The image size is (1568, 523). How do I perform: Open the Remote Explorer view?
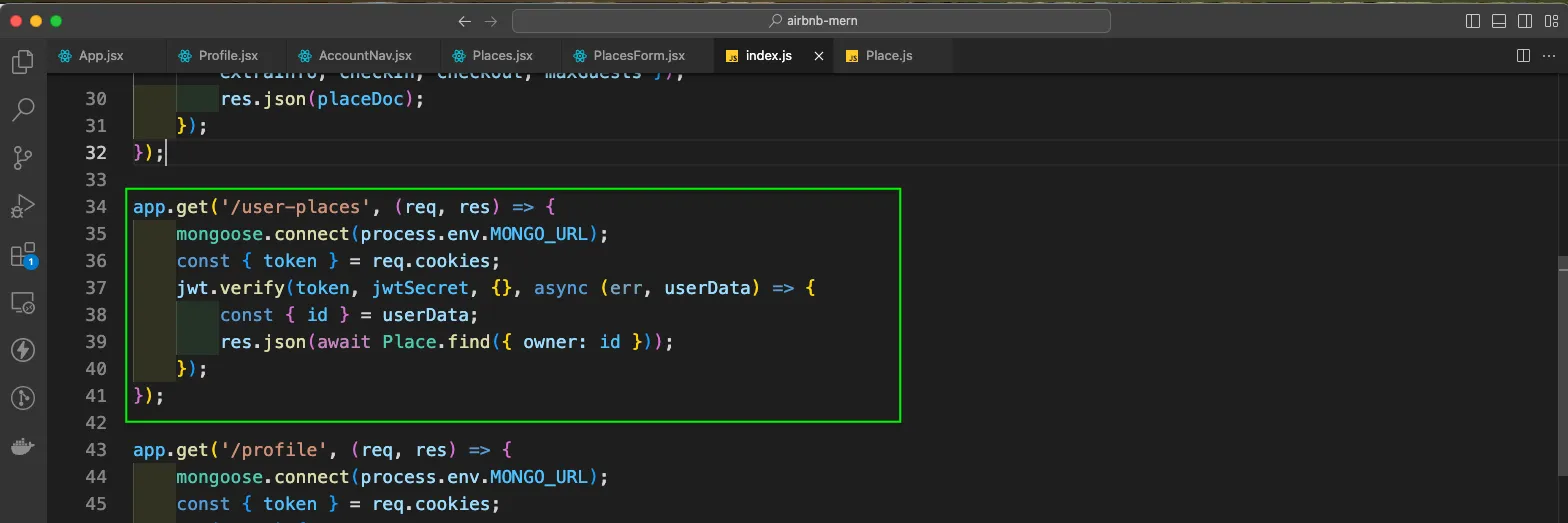click(x=22, y=302)
